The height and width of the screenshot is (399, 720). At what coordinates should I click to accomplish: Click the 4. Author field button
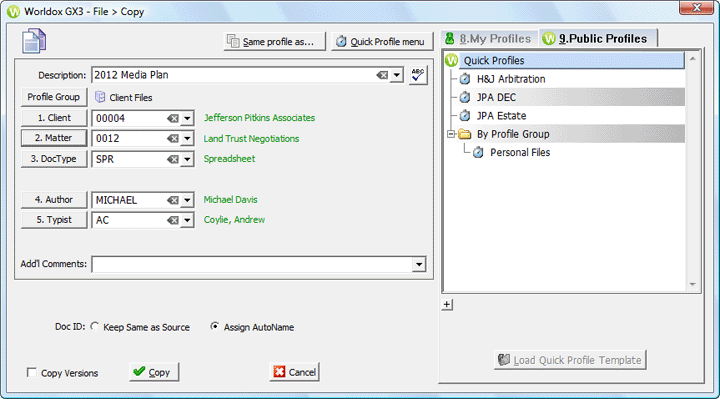[54, 200]
